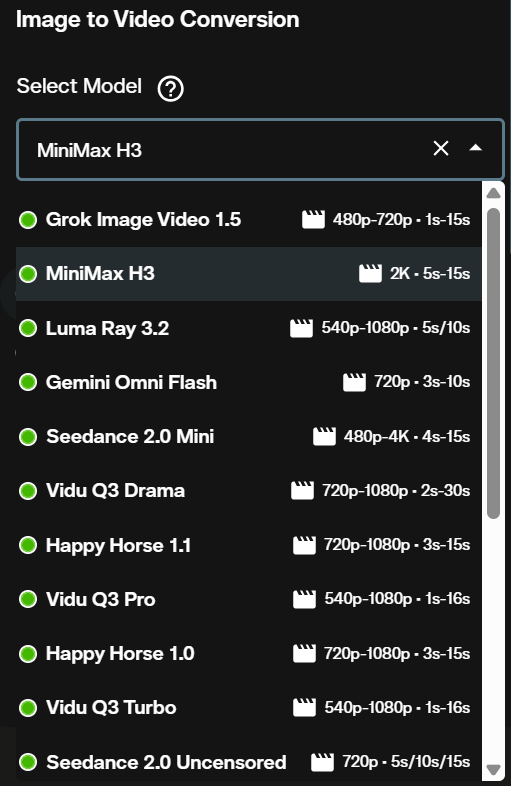Click green status dot for Vidu Q3 Pro
Viewport: 511px width, 786px height.
28,599
